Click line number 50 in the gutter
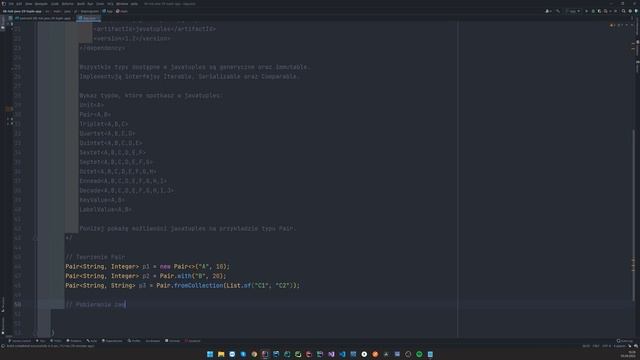Viewport: 640px width, 360px height. (x=17, y=304)
